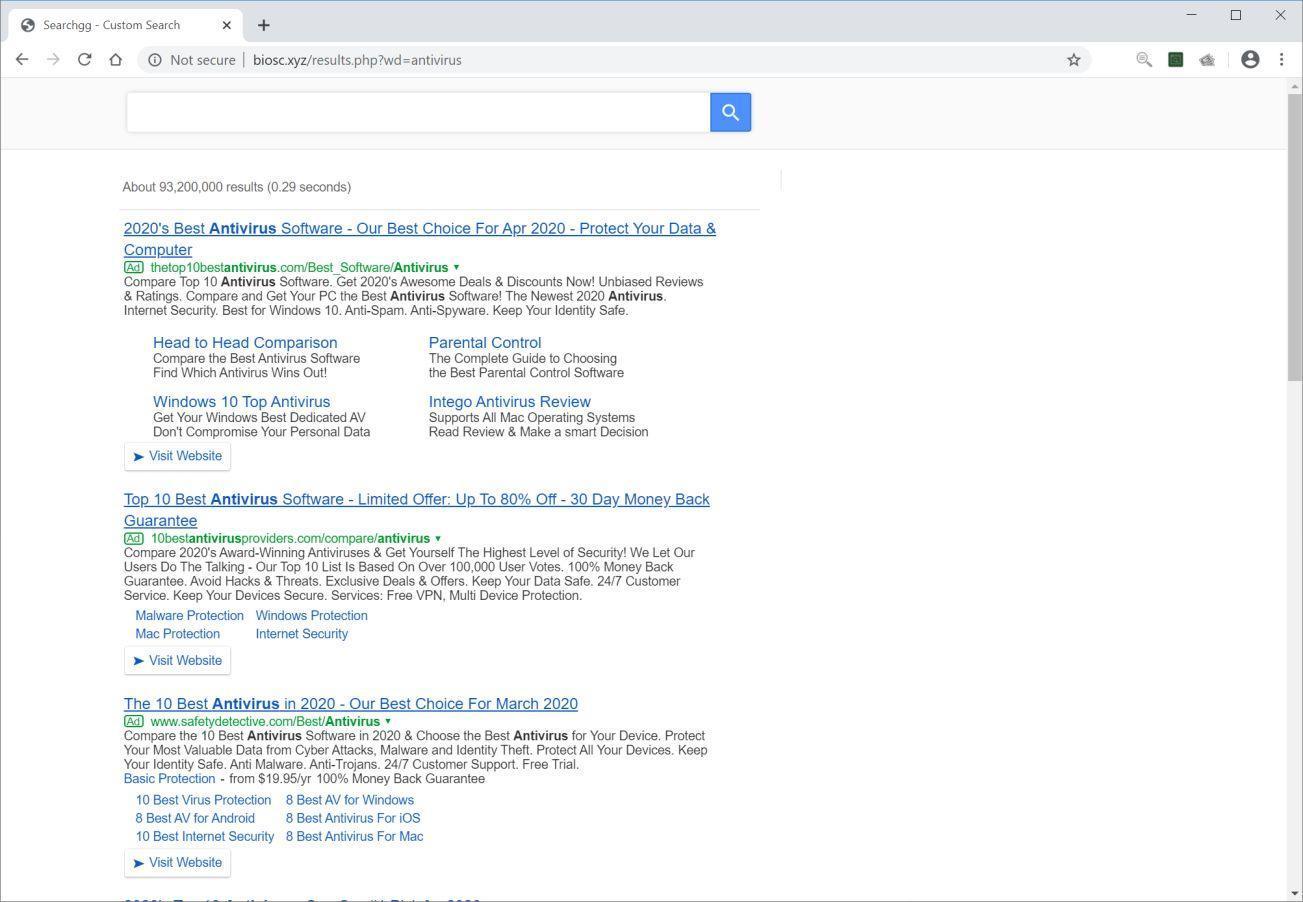1303x902 pixels.
Task: View the Not secure site information icon
Action: [155, 60]
